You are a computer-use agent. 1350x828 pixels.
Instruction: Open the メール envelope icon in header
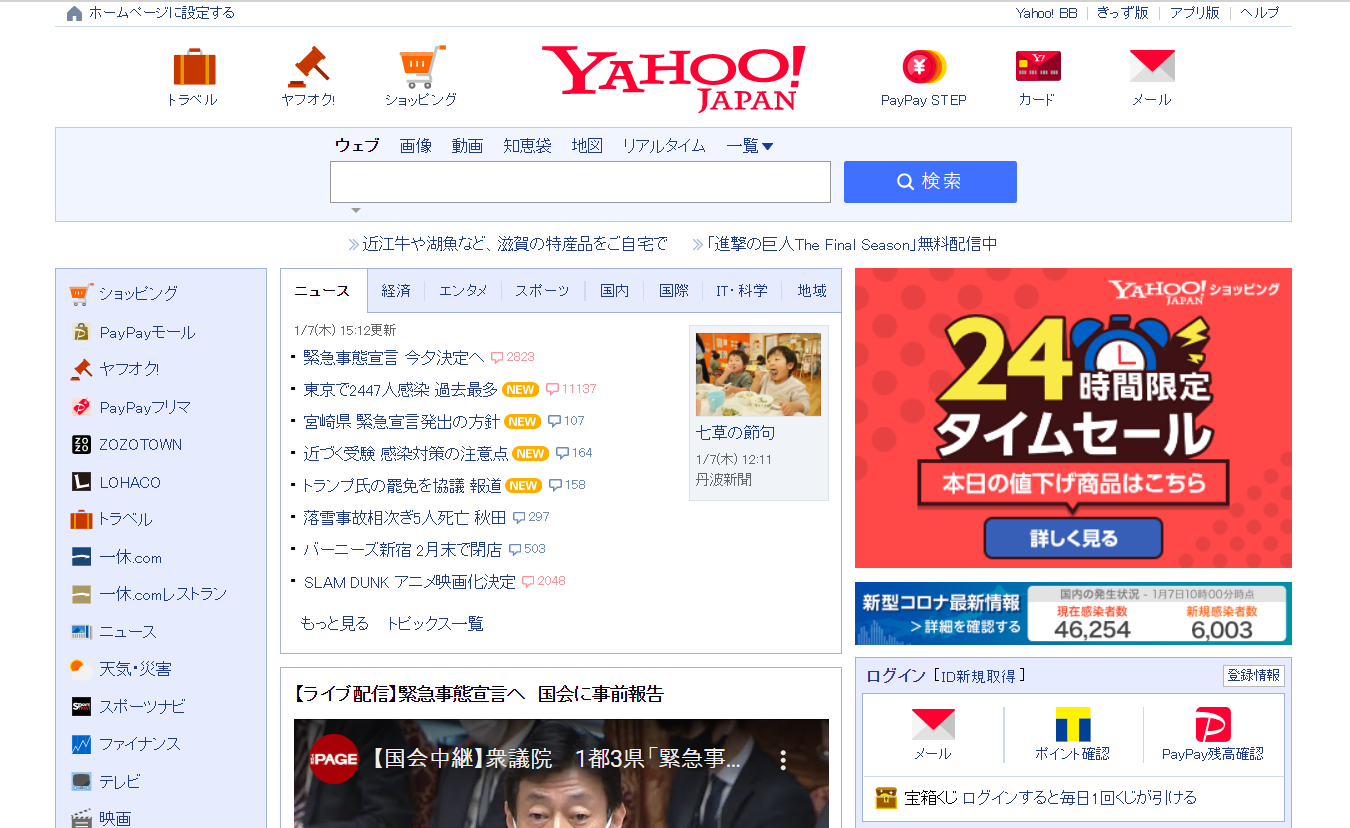coord(1152,67)
